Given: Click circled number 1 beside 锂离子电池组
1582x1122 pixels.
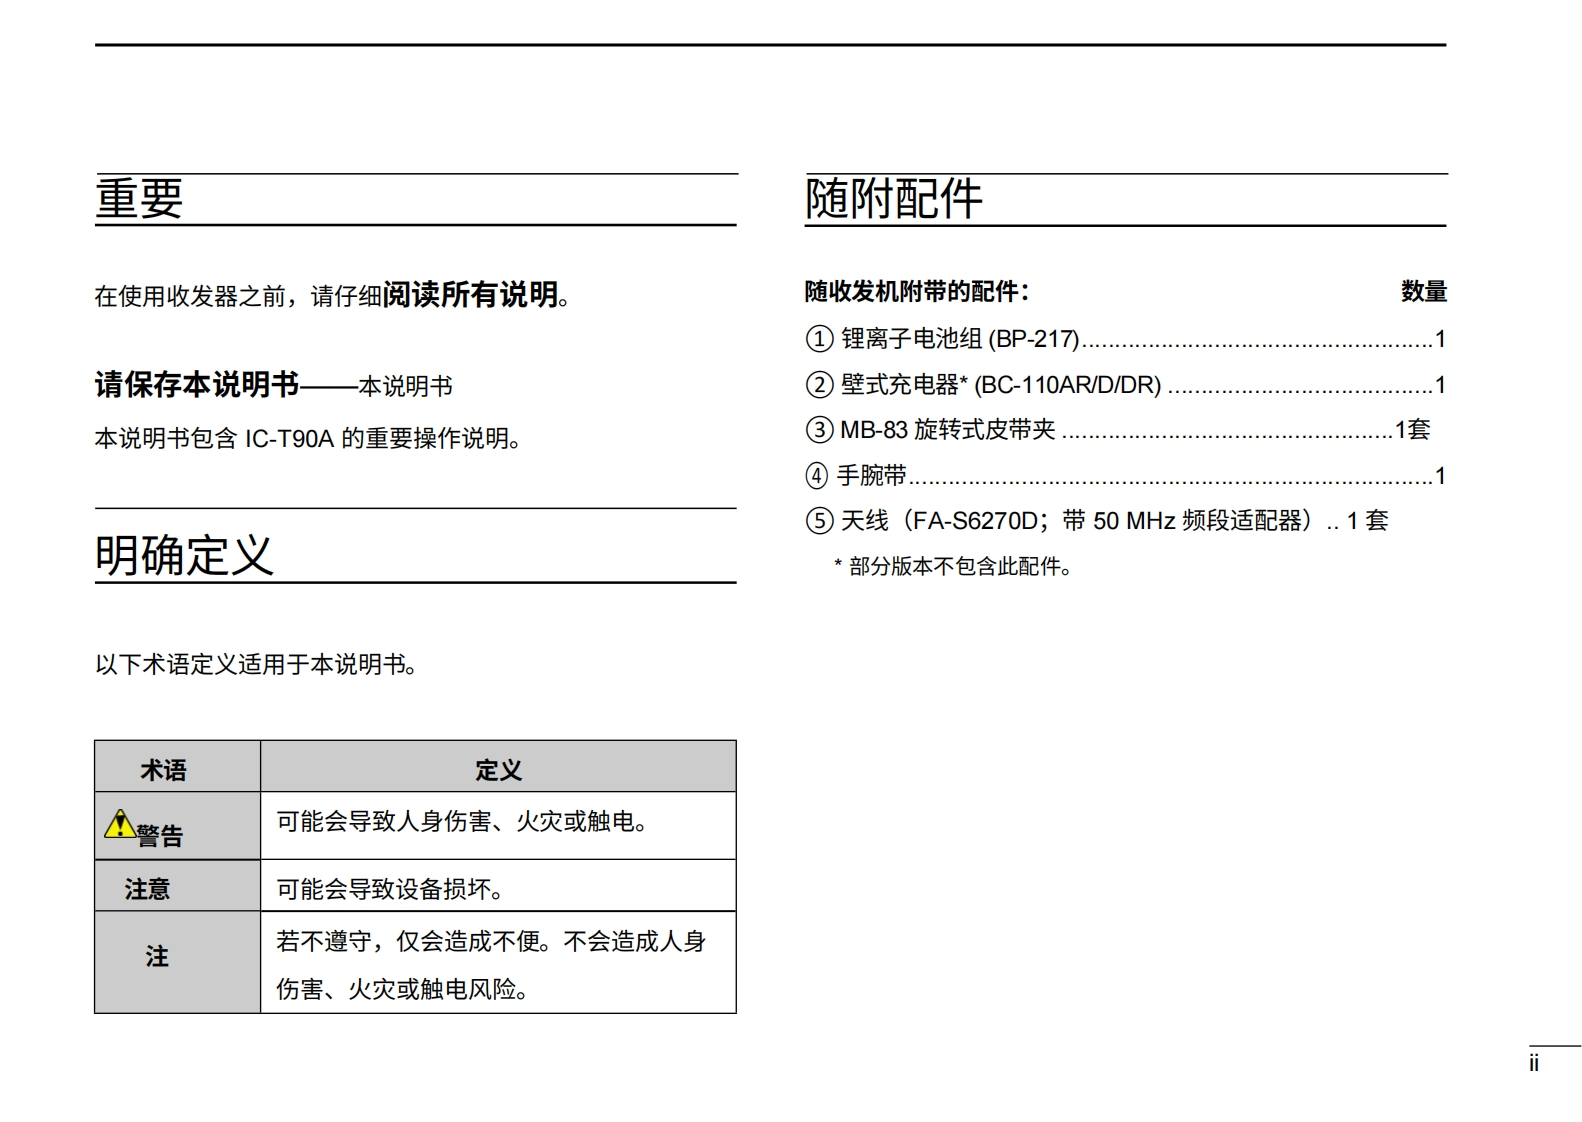Looking at the screenshot, I should (819, 339).
